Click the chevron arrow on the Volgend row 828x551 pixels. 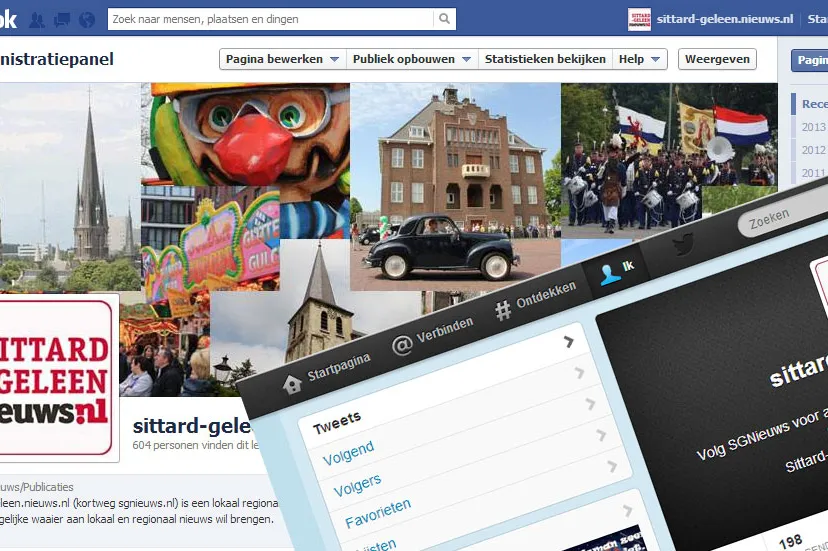tap(579, 373)
